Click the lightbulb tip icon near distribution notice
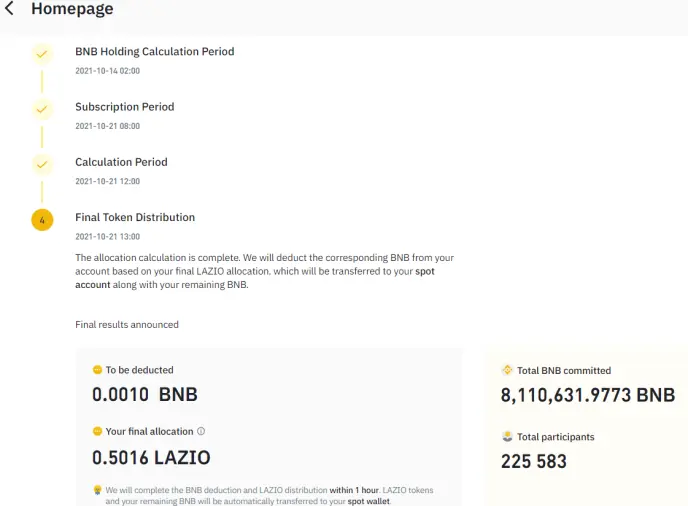Viewport: 688px width, 506px height. pos(97,490)
